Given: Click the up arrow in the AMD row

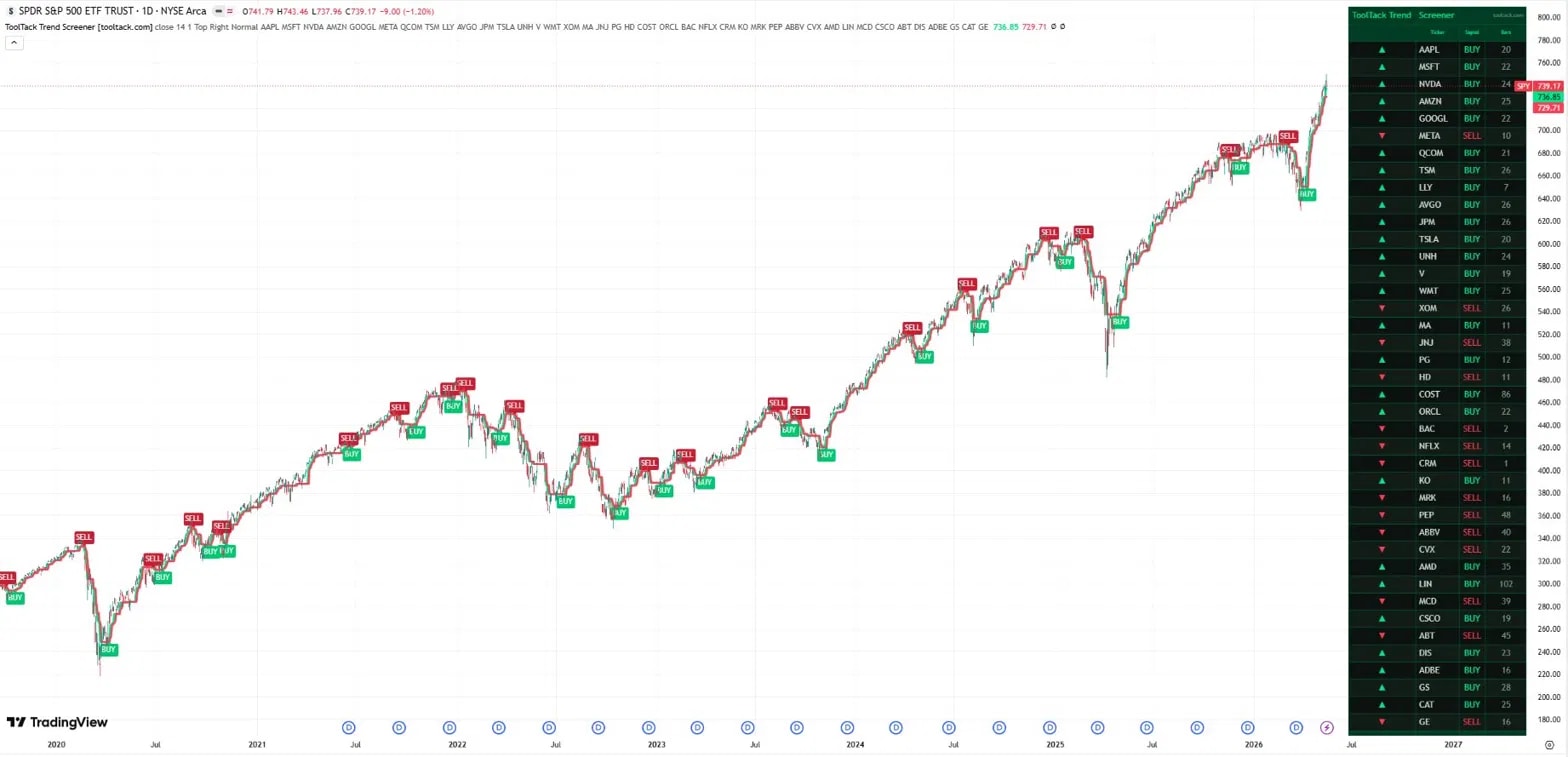Looking at the screenshot, I should [x=1382, y=567].
